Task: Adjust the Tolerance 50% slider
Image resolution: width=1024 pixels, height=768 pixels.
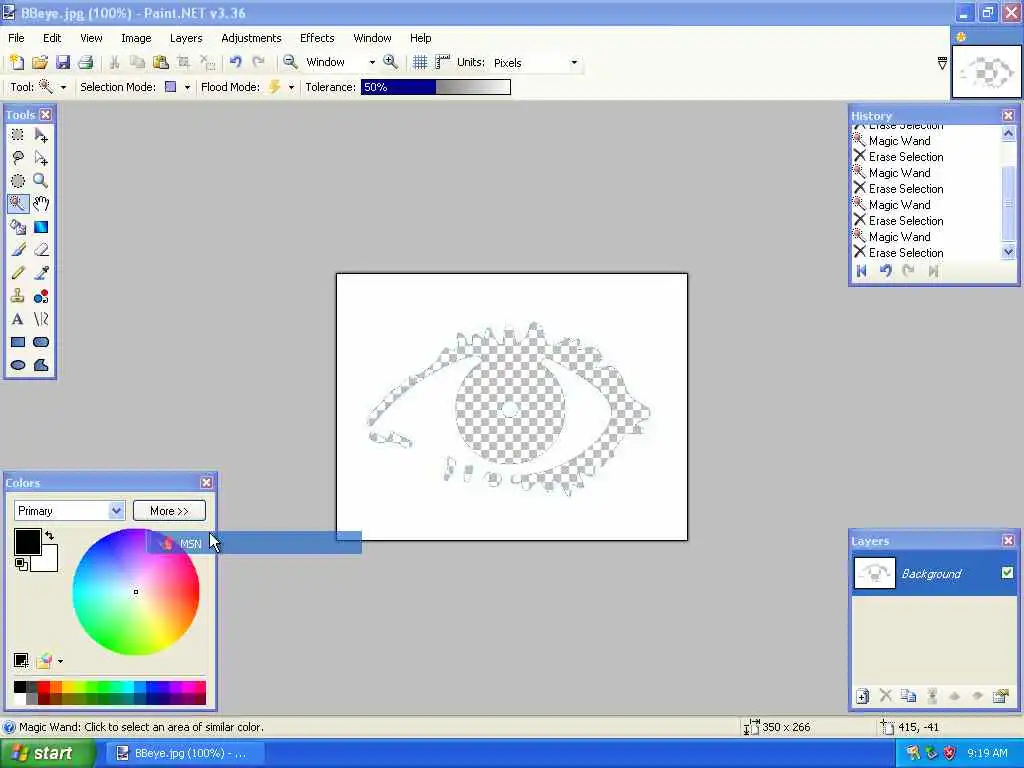Action: 436,88
